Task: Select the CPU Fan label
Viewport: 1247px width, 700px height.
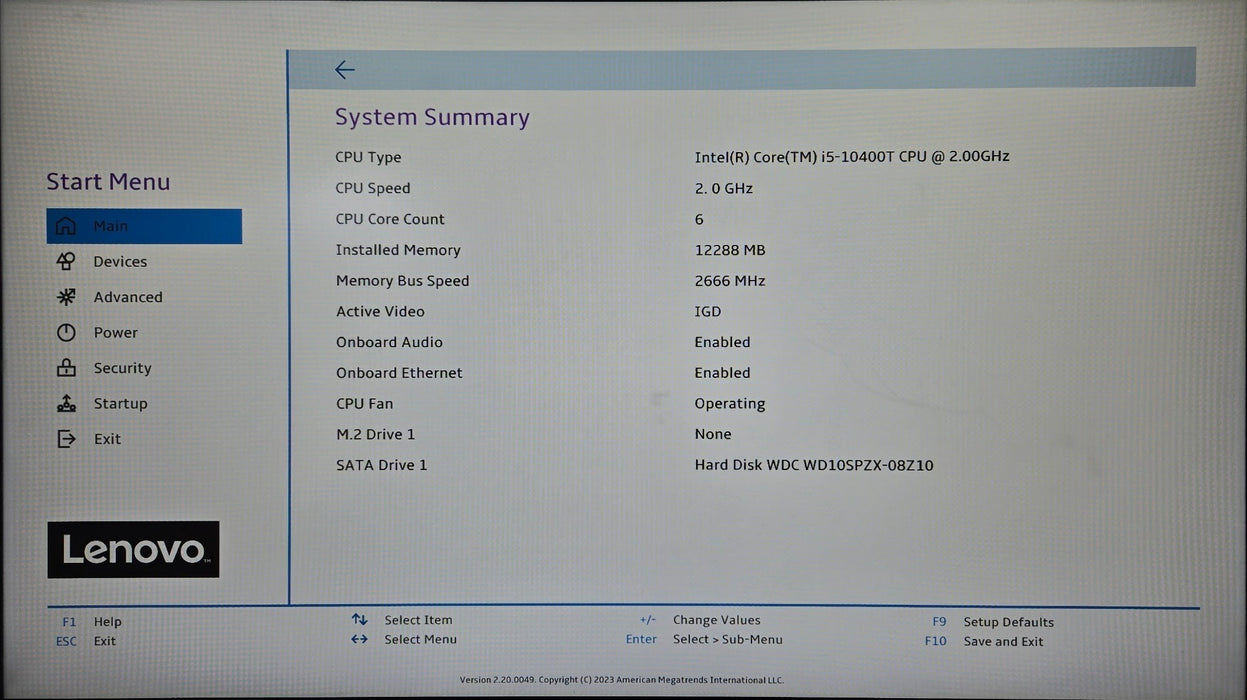Action: (364, 404)
